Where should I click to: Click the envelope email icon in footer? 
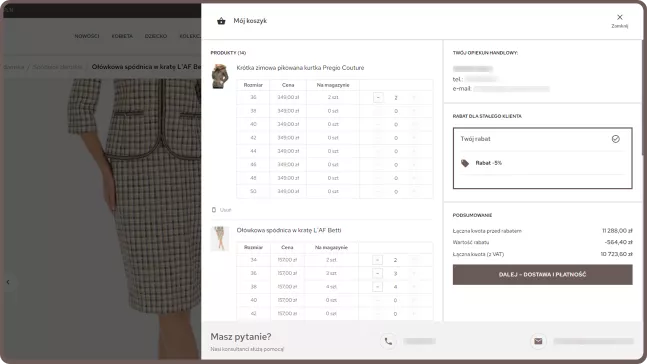tap(538, 341)
